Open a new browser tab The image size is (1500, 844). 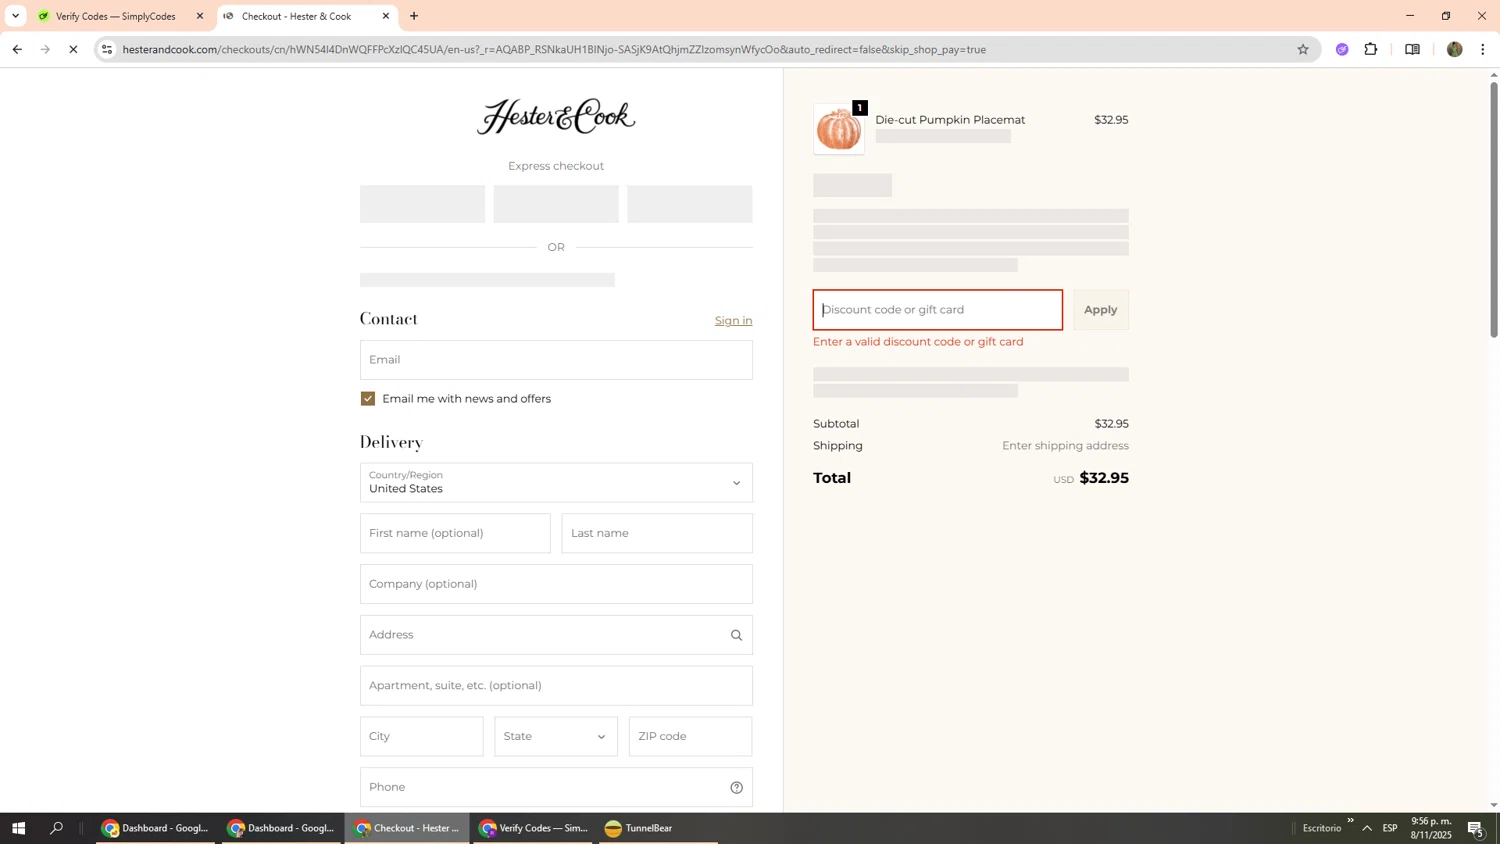point(414,16)
